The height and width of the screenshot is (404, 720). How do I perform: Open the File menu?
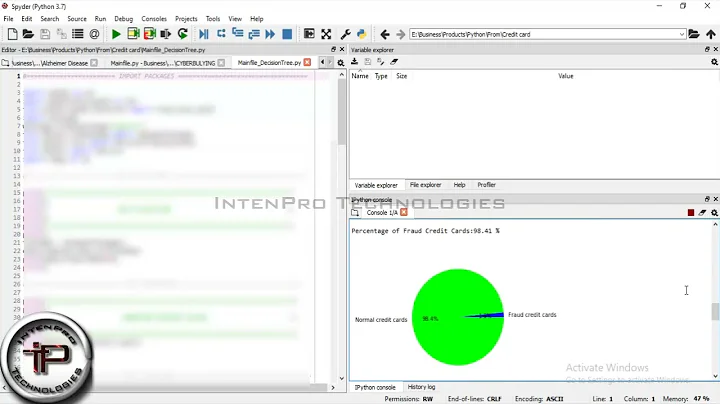click(x=8, y=19)
